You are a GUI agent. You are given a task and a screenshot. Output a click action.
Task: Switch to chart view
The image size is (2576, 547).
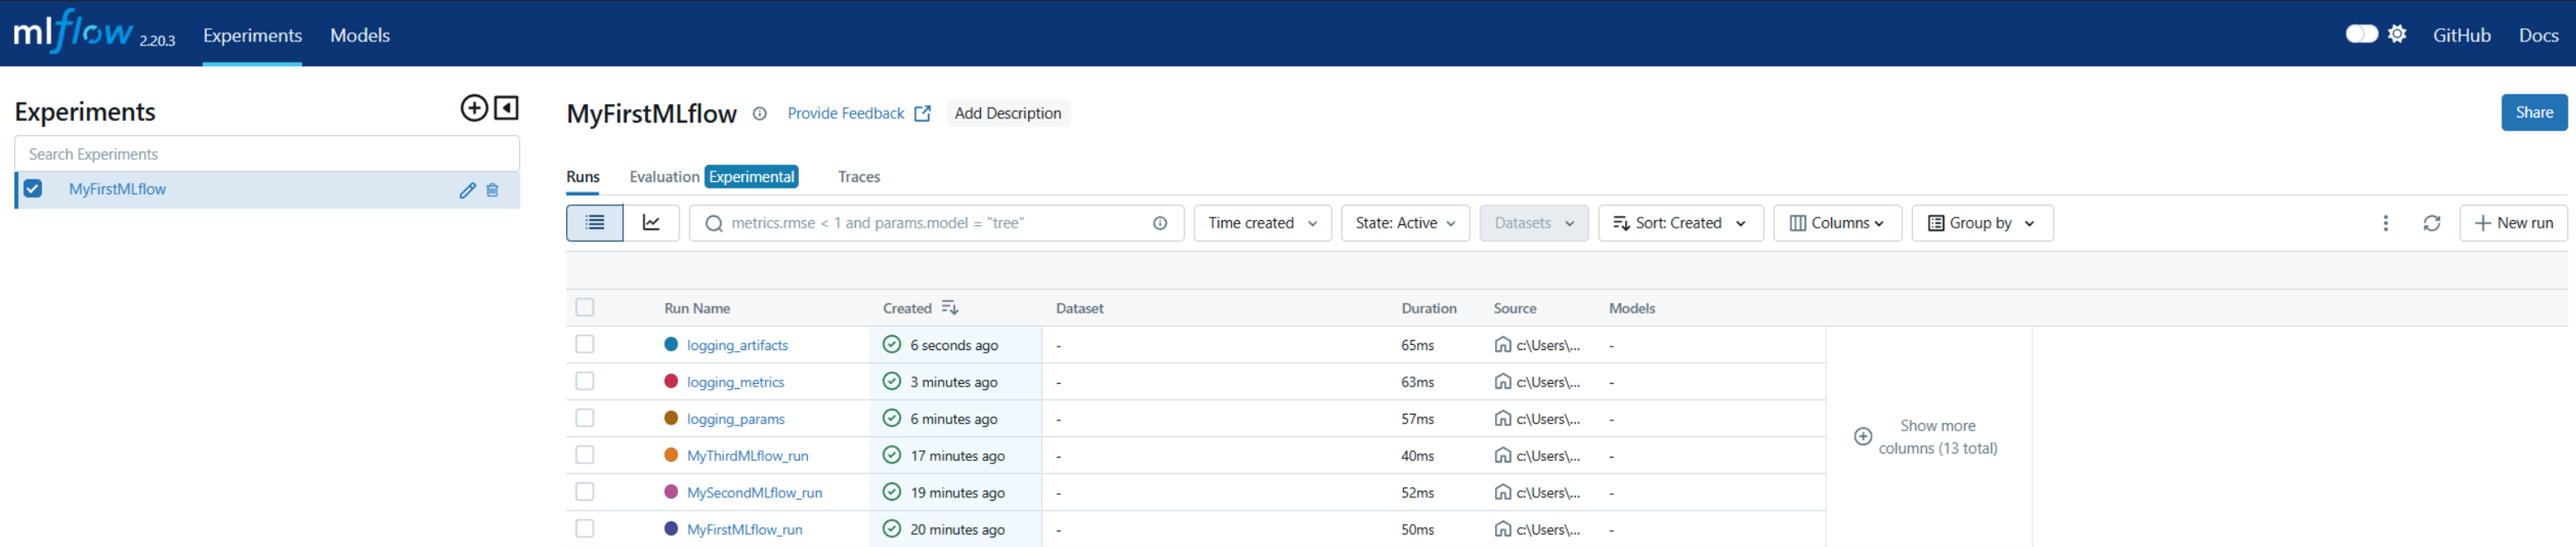(651, 223)
